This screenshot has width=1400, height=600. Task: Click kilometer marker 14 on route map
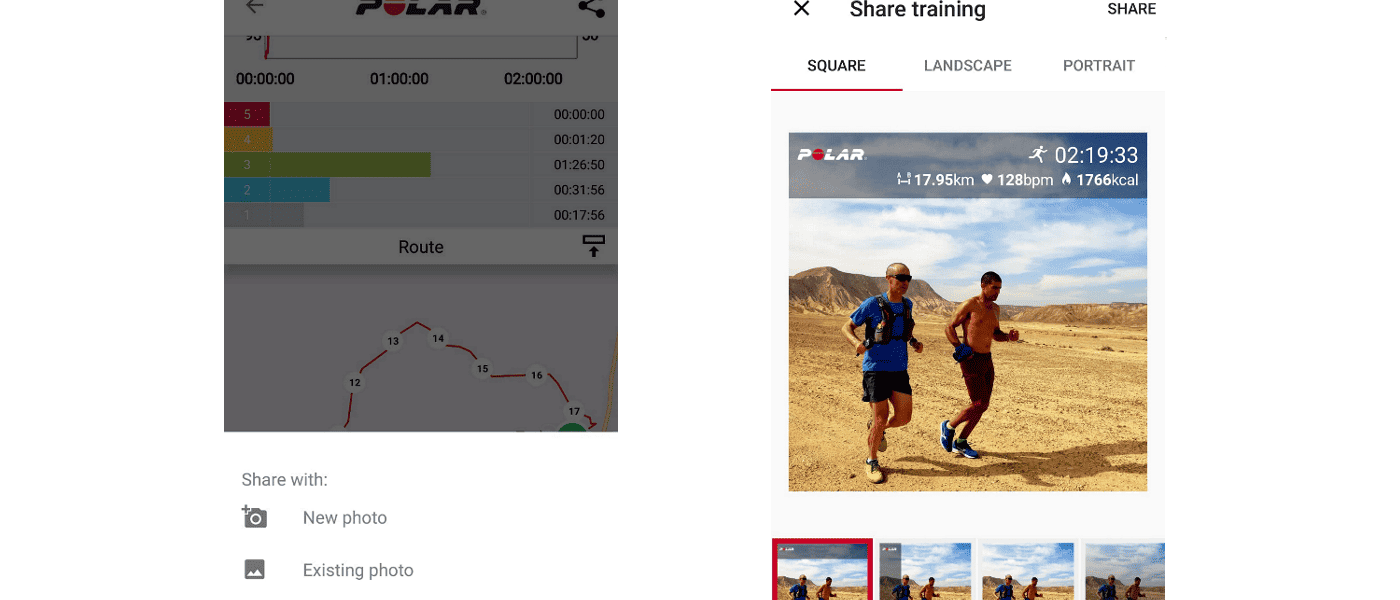pos(438,339)
